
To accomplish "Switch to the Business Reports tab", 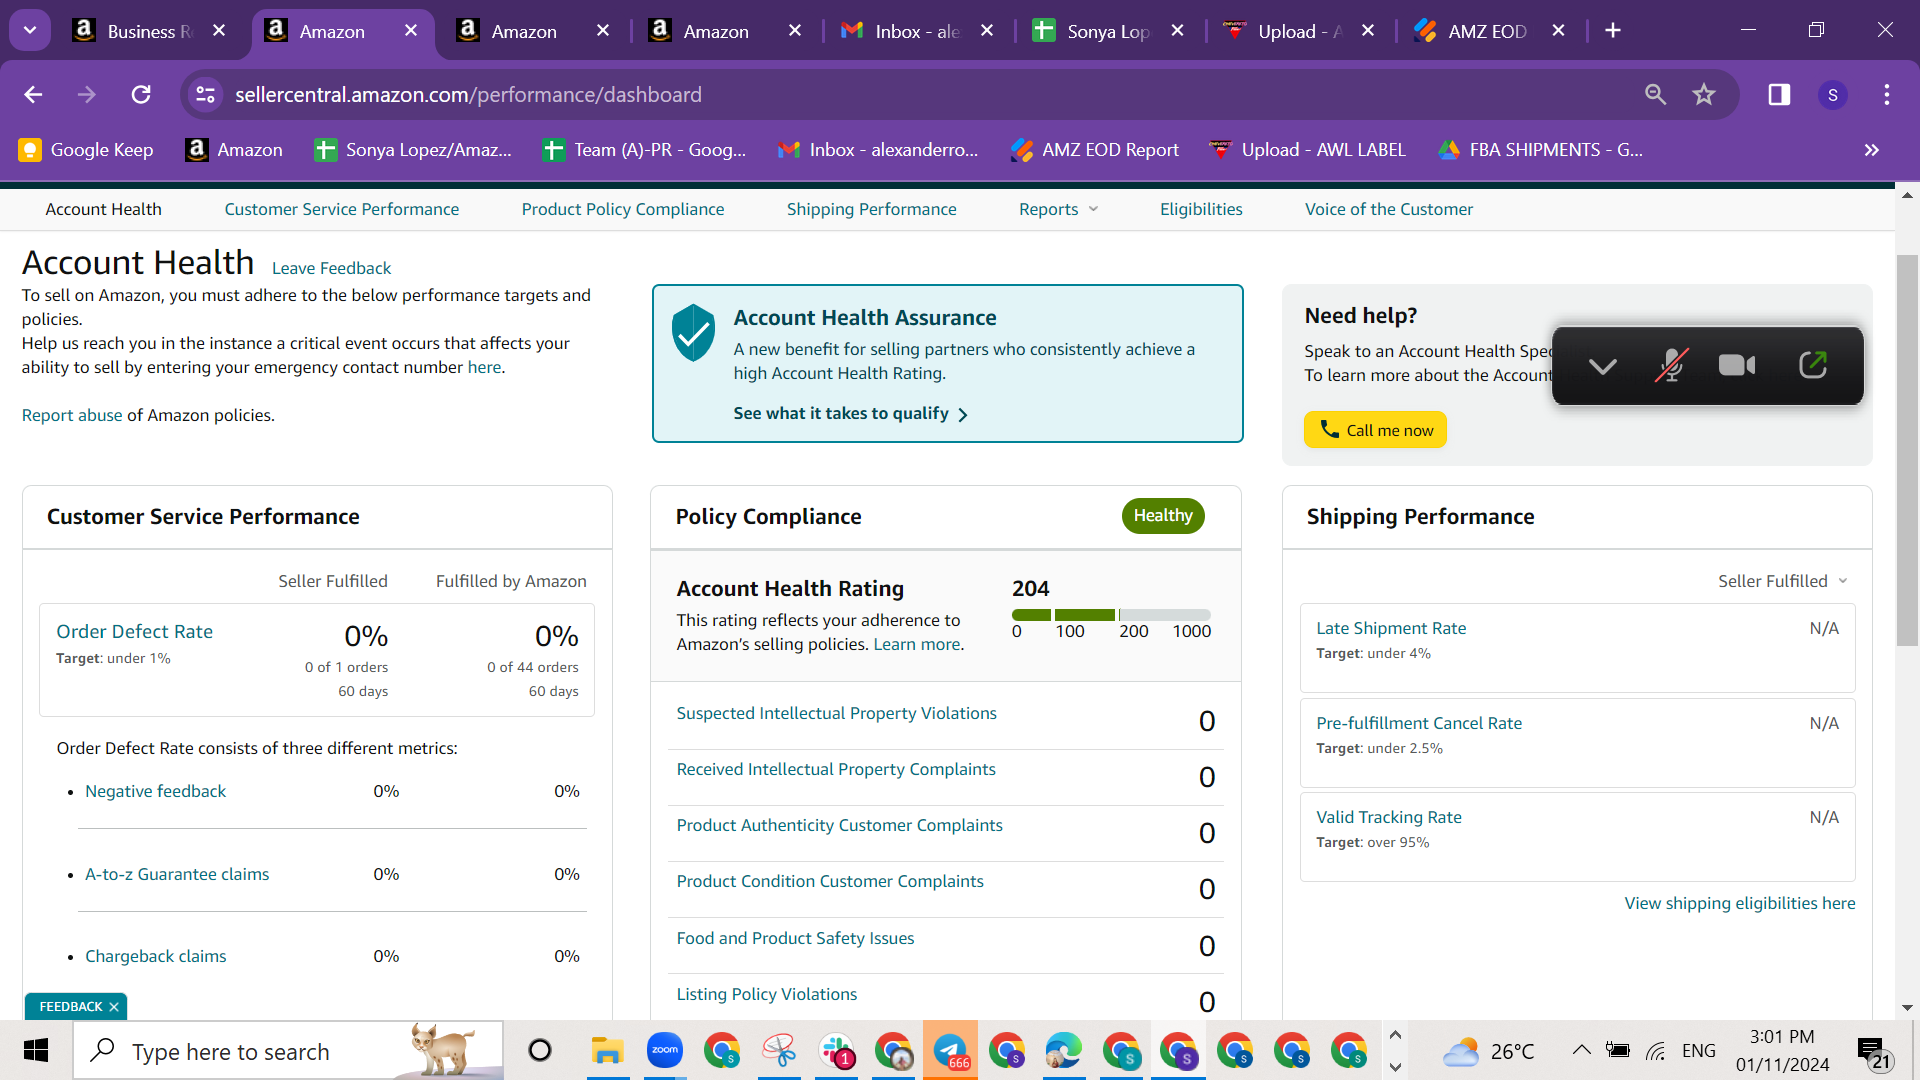I will [150, 31].
